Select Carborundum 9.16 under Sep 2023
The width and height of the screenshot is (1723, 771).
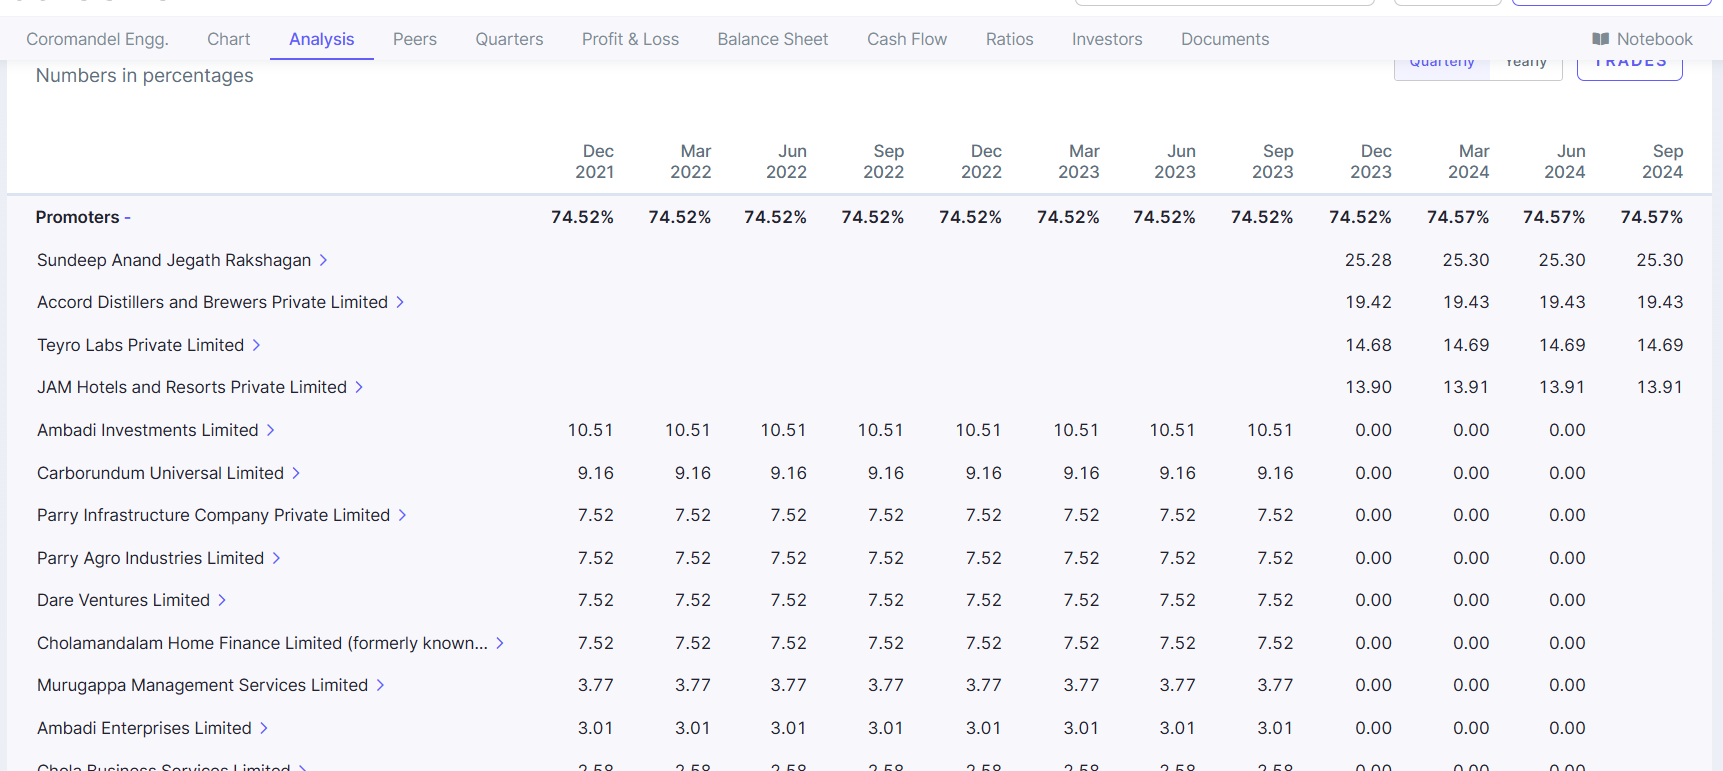point(1275,473)
